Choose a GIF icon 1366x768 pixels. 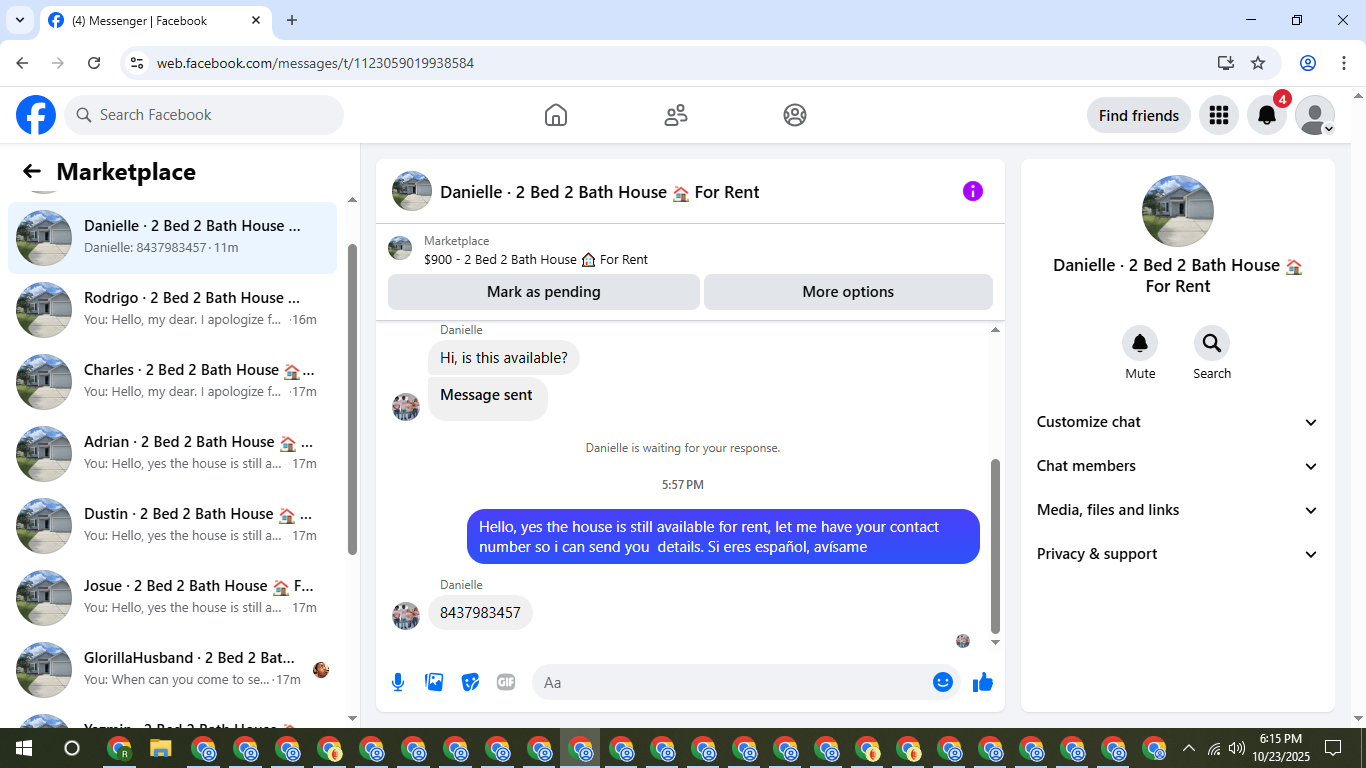pyautogui.click(x=506, y=682)
